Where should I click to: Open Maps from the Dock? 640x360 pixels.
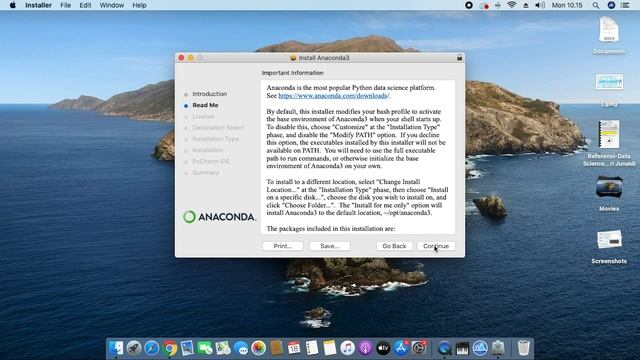point(223,348)
